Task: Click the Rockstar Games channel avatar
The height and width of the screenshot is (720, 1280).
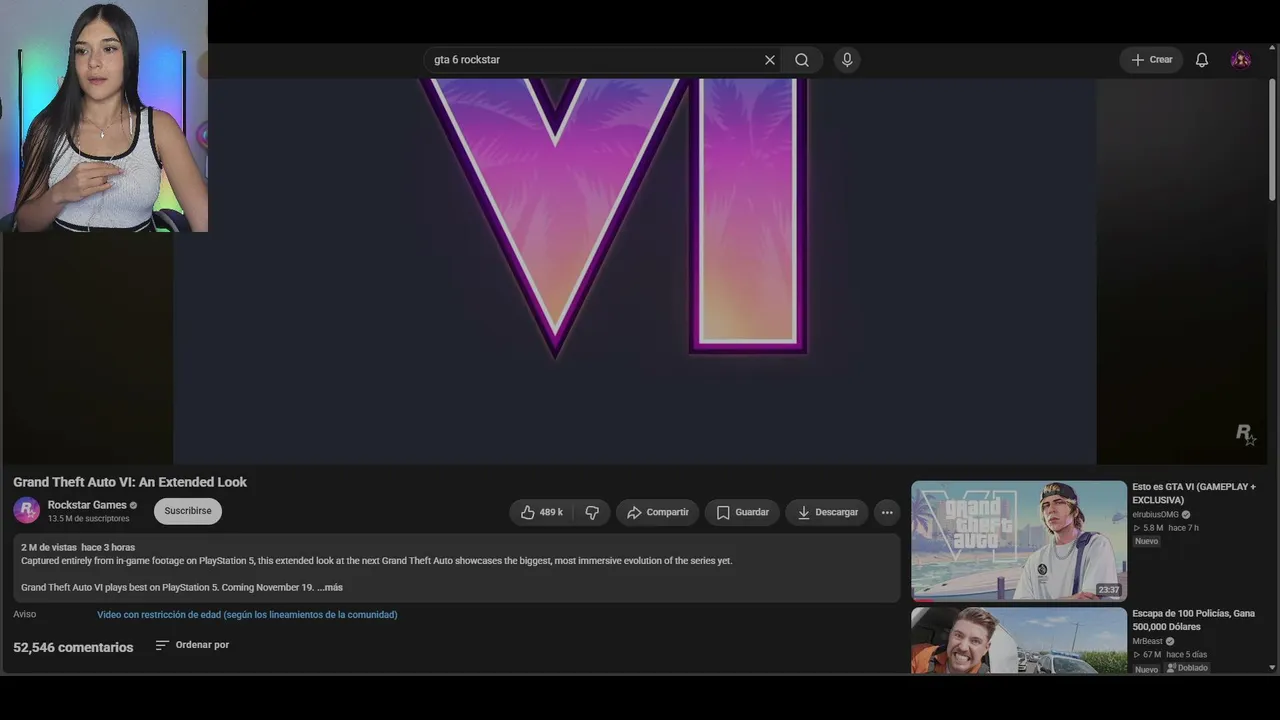Action: click(27, 510)
